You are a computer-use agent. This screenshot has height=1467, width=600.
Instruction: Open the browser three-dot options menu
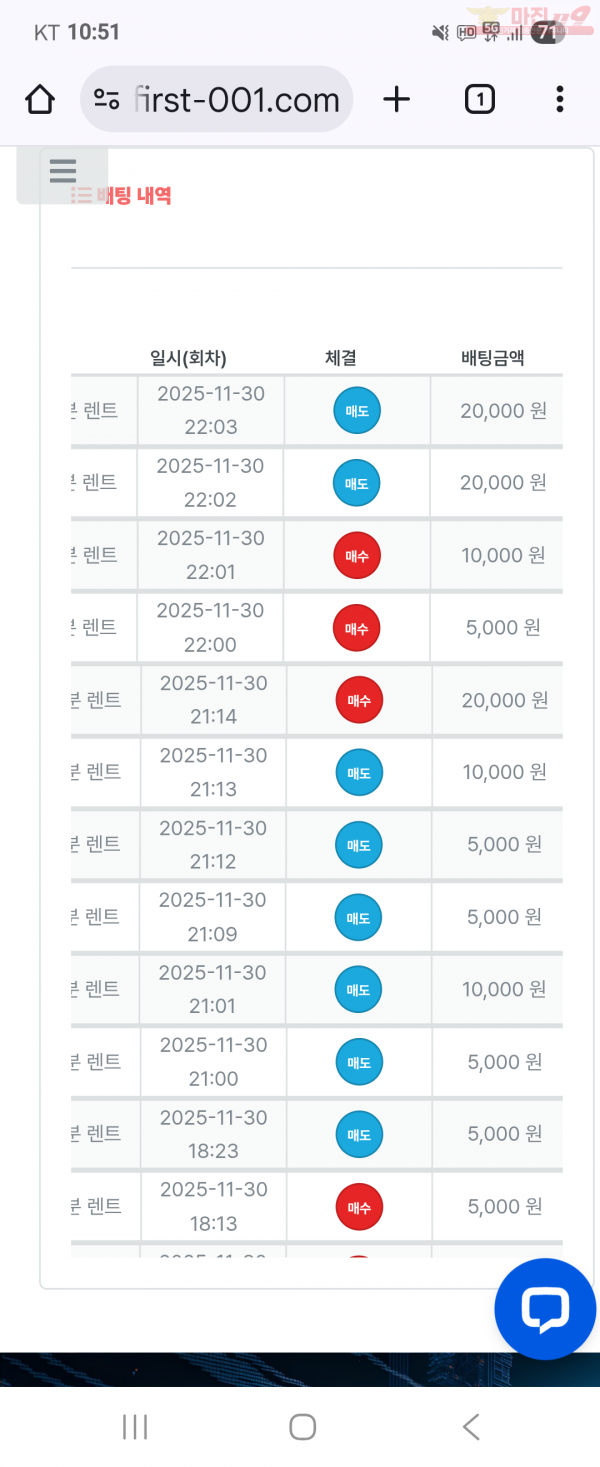click(x=559, y=99)
